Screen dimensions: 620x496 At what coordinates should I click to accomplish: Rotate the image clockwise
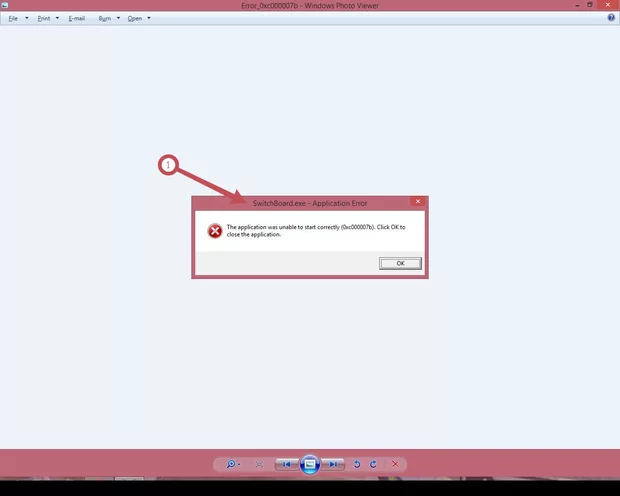tap(373, 464)
